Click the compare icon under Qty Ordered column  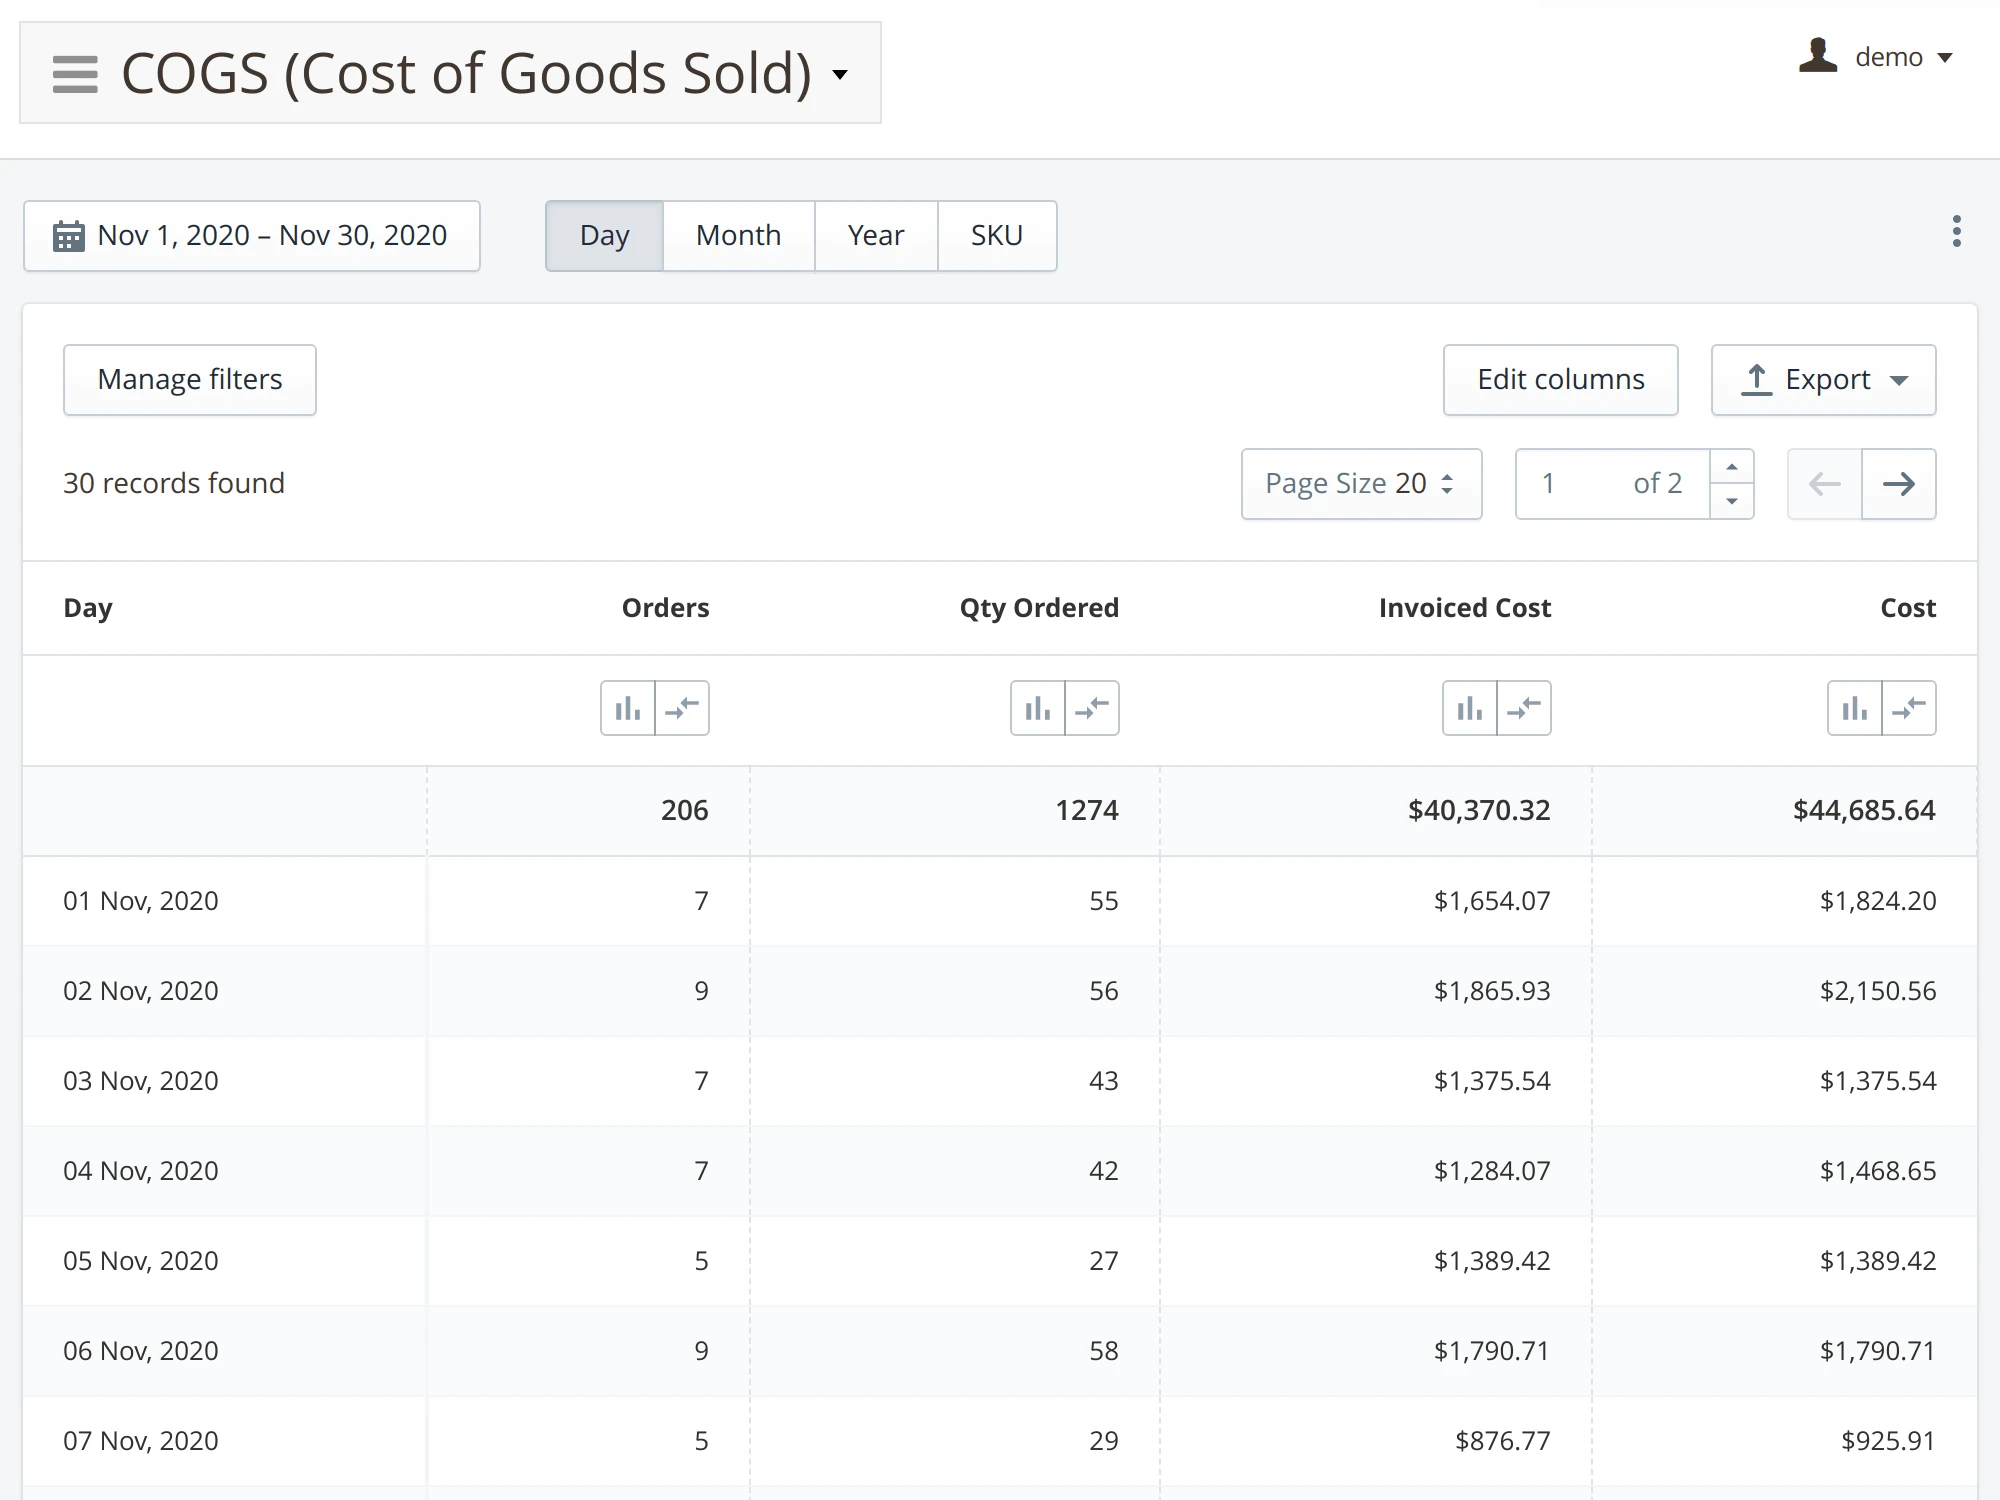click(1093, 708)
